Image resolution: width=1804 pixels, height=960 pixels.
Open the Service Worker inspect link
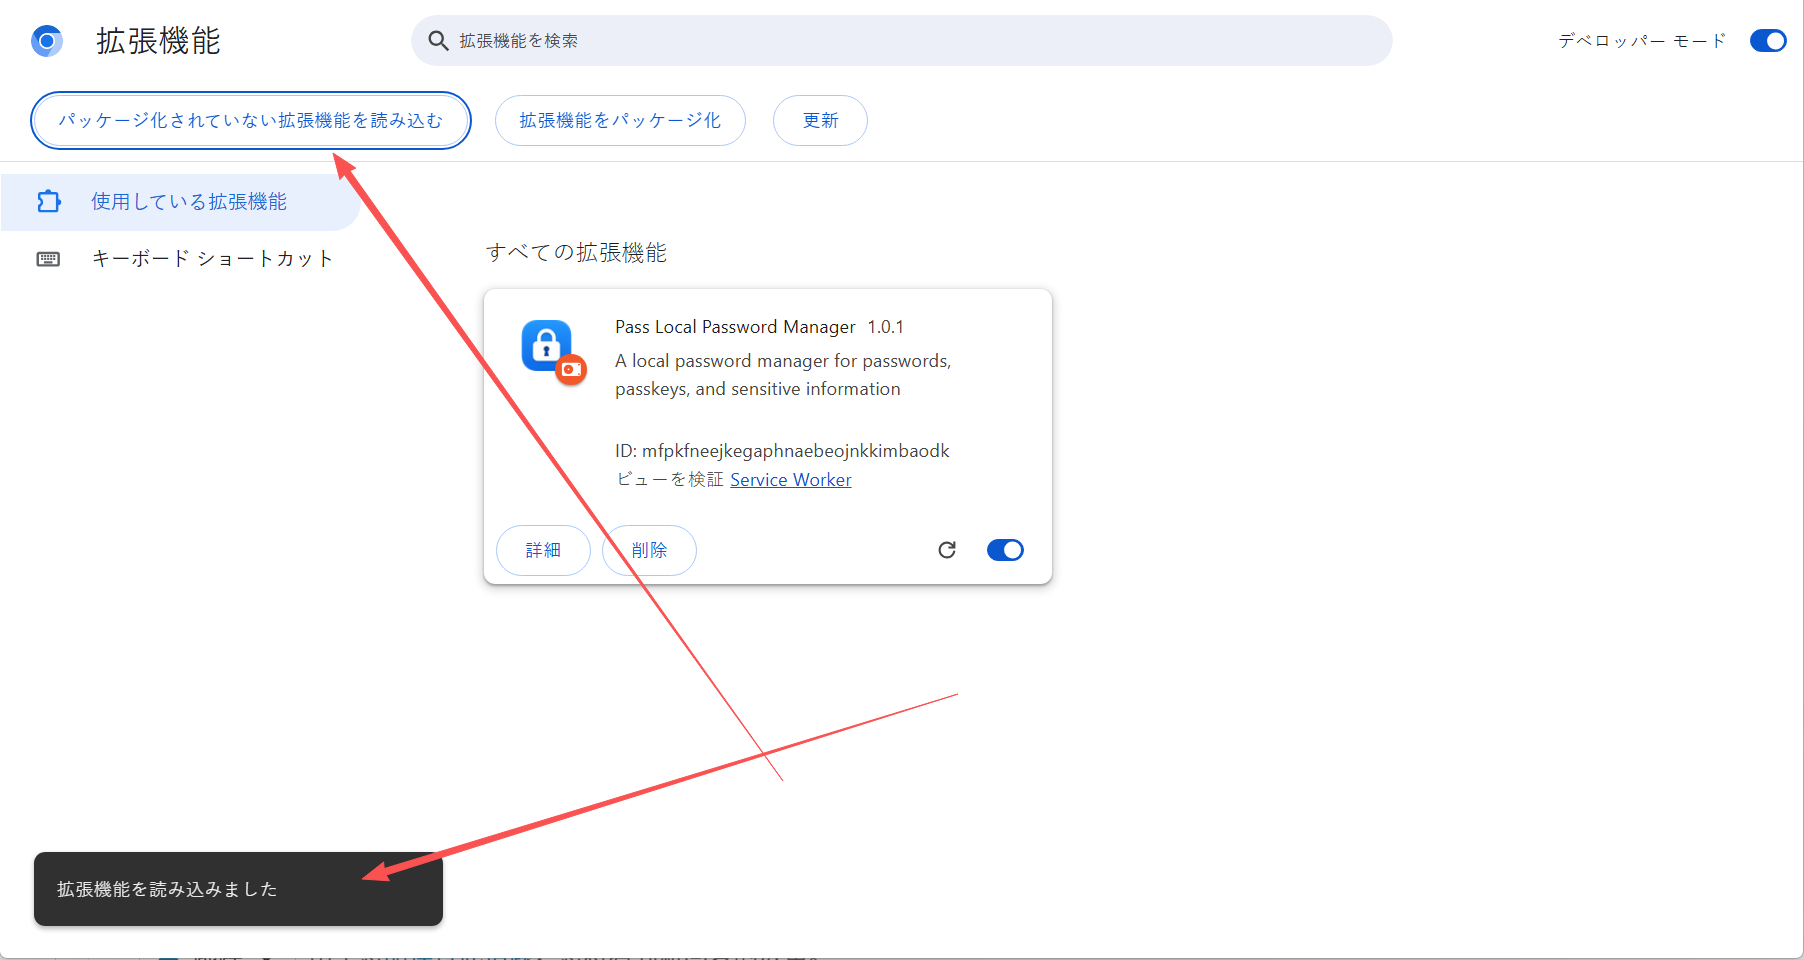791,480
